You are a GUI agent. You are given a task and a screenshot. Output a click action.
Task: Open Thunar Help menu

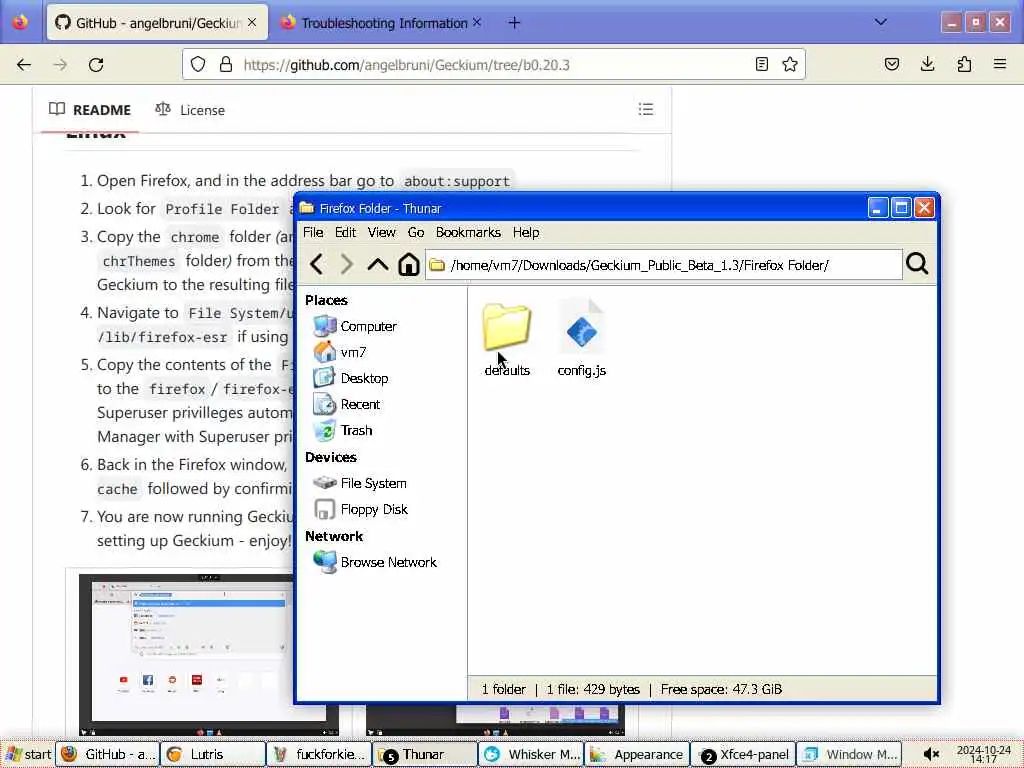[x=526, y=232]
